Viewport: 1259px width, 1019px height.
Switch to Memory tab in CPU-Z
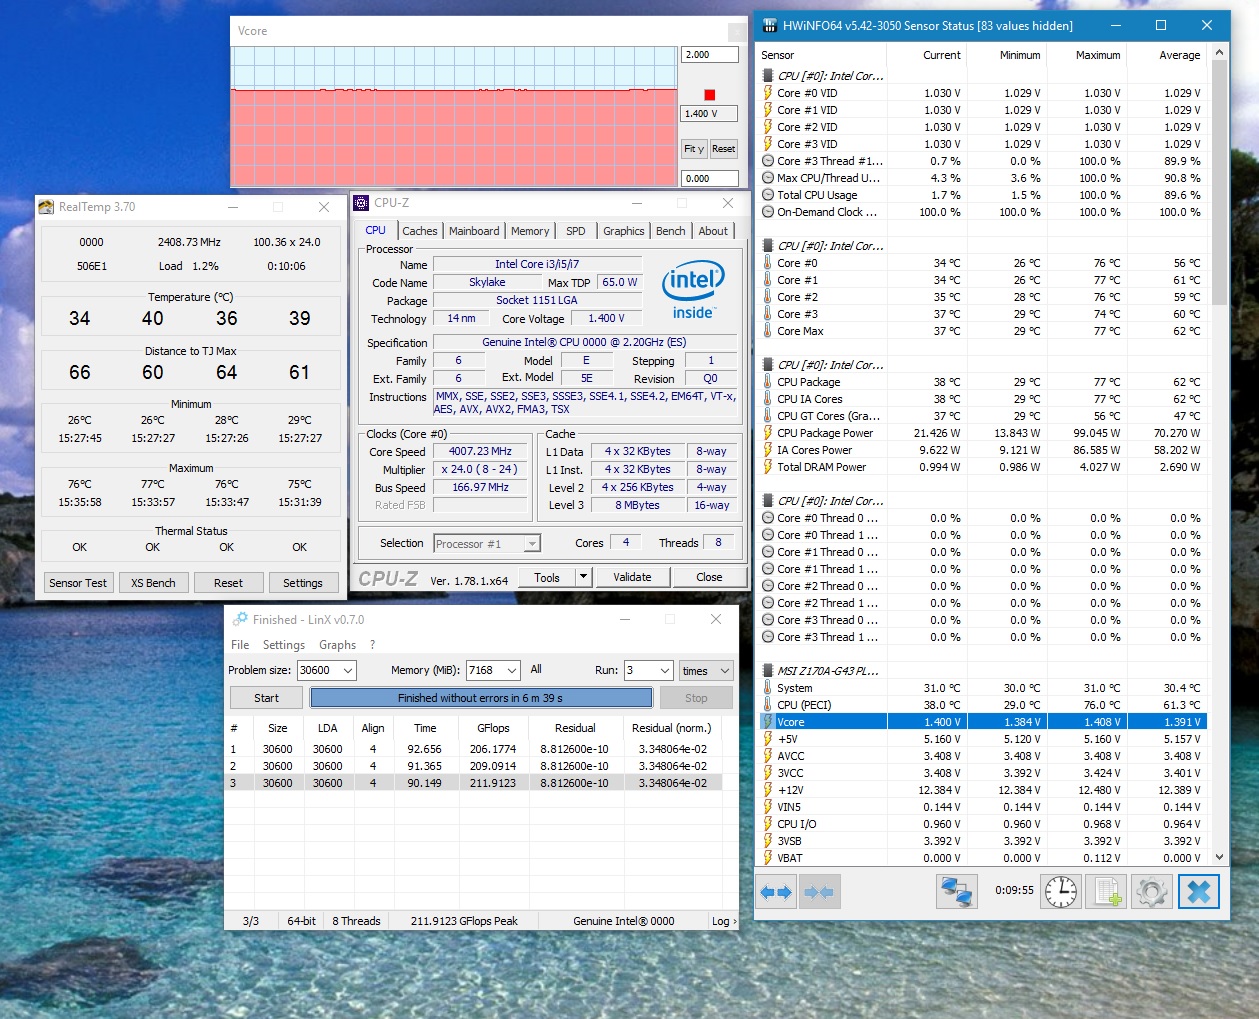pyautogui.click(x=530, y=231)
